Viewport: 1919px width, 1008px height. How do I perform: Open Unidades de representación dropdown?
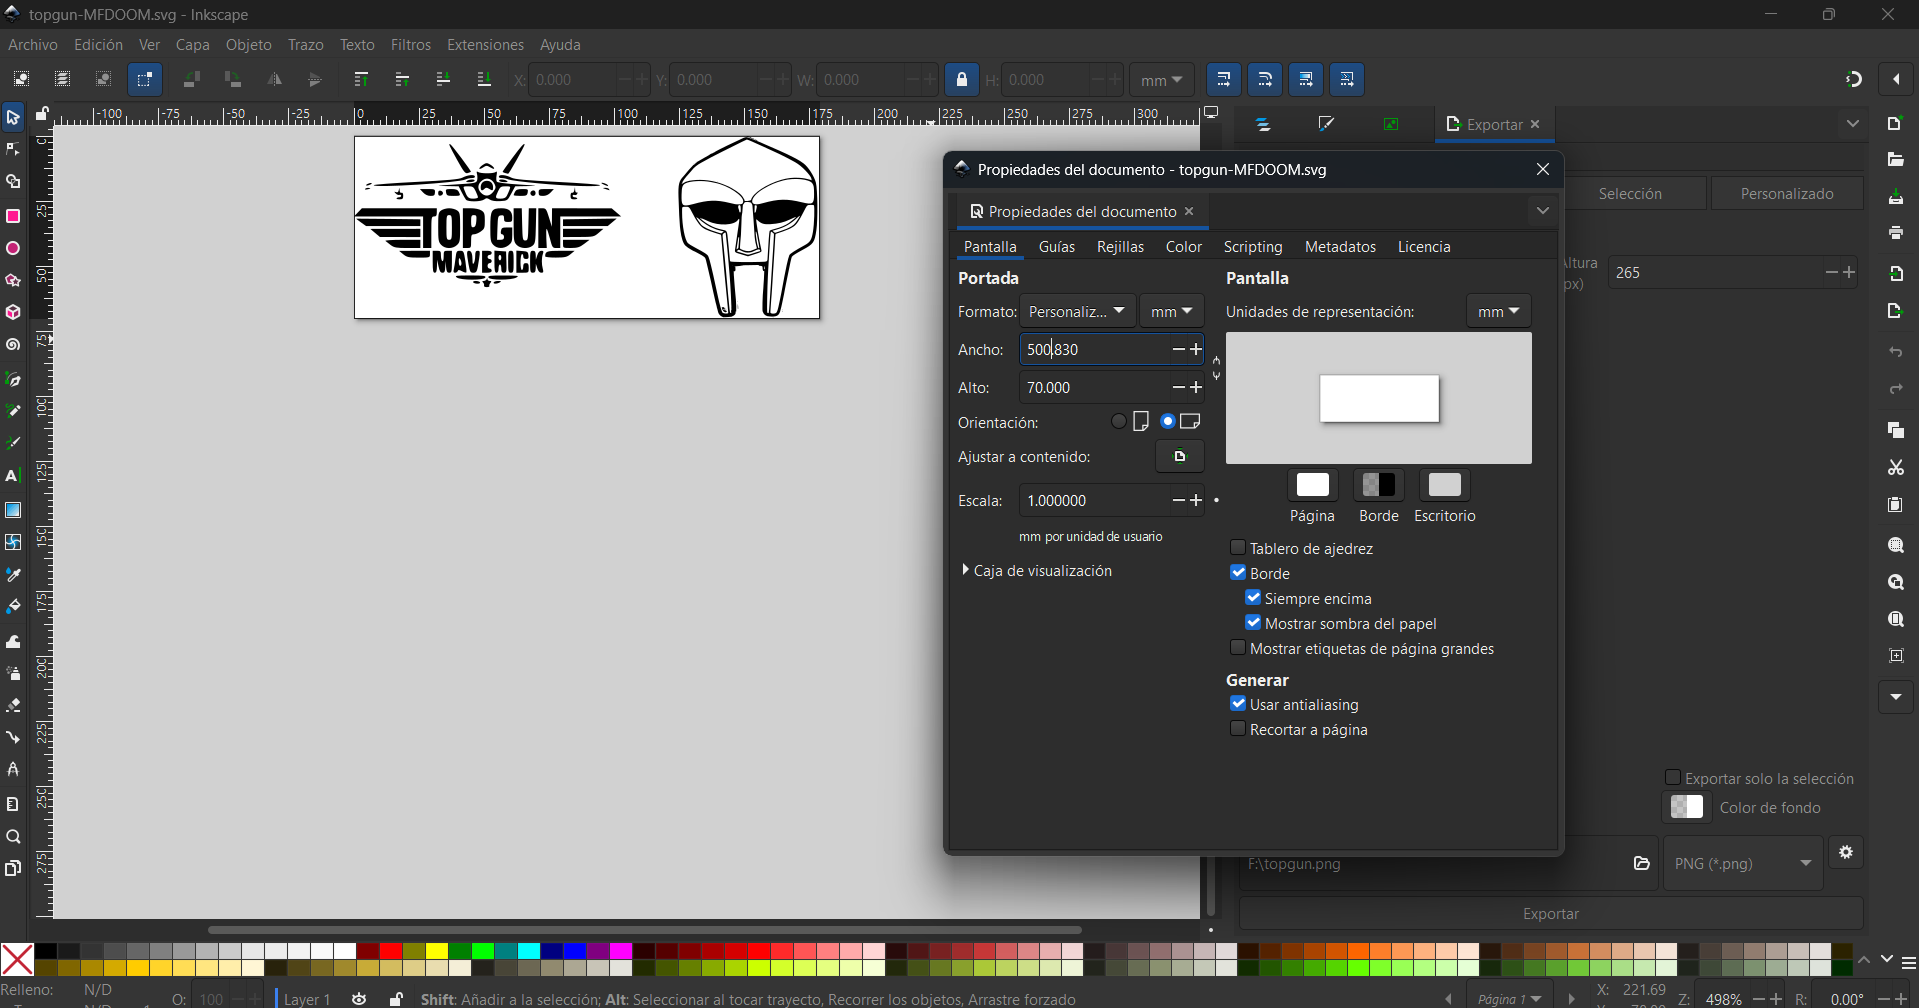(x=1498, y=311)
